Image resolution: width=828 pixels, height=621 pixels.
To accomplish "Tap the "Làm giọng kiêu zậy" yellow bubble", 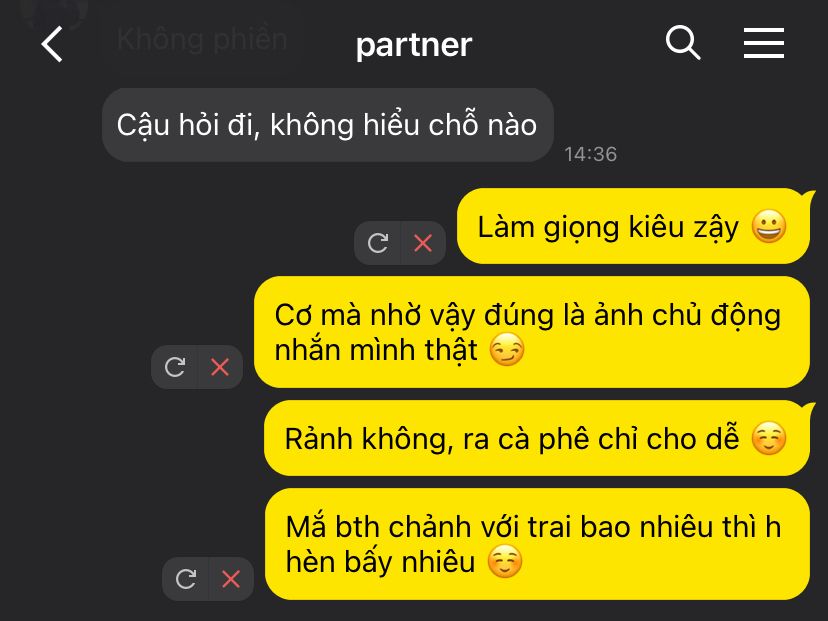I will pyautogui.click(x=633, y=226).
